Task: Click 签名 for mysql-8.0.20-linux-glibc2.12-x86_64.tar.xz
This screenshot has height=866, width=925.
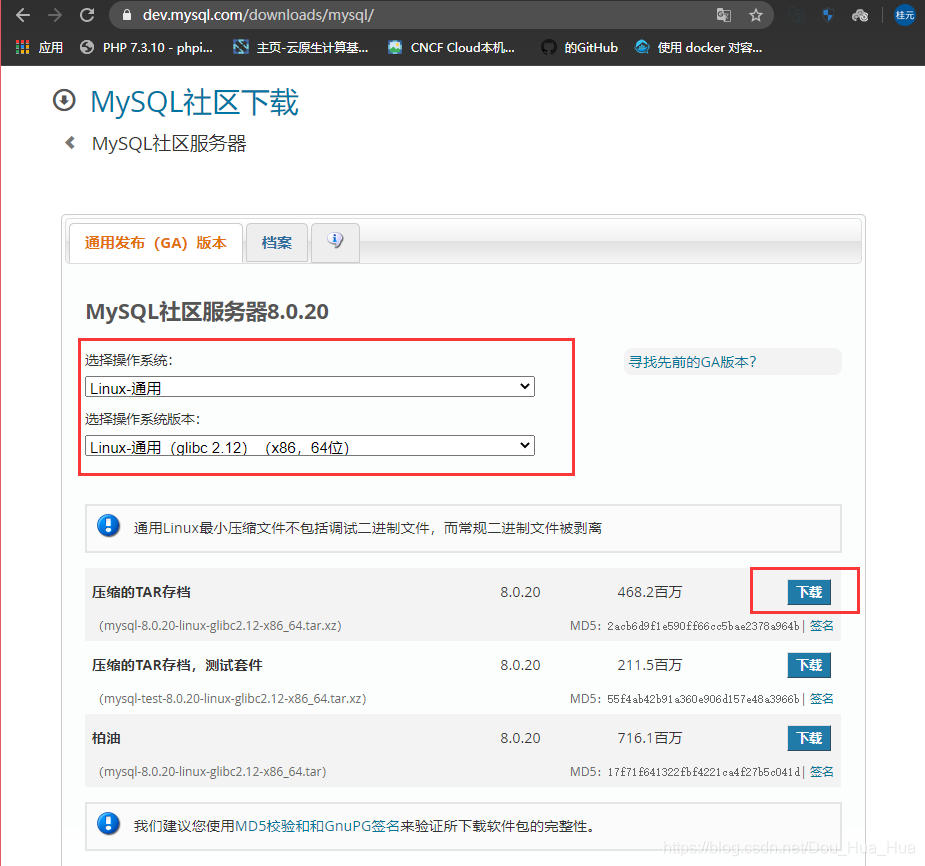Action: point(821,626)
